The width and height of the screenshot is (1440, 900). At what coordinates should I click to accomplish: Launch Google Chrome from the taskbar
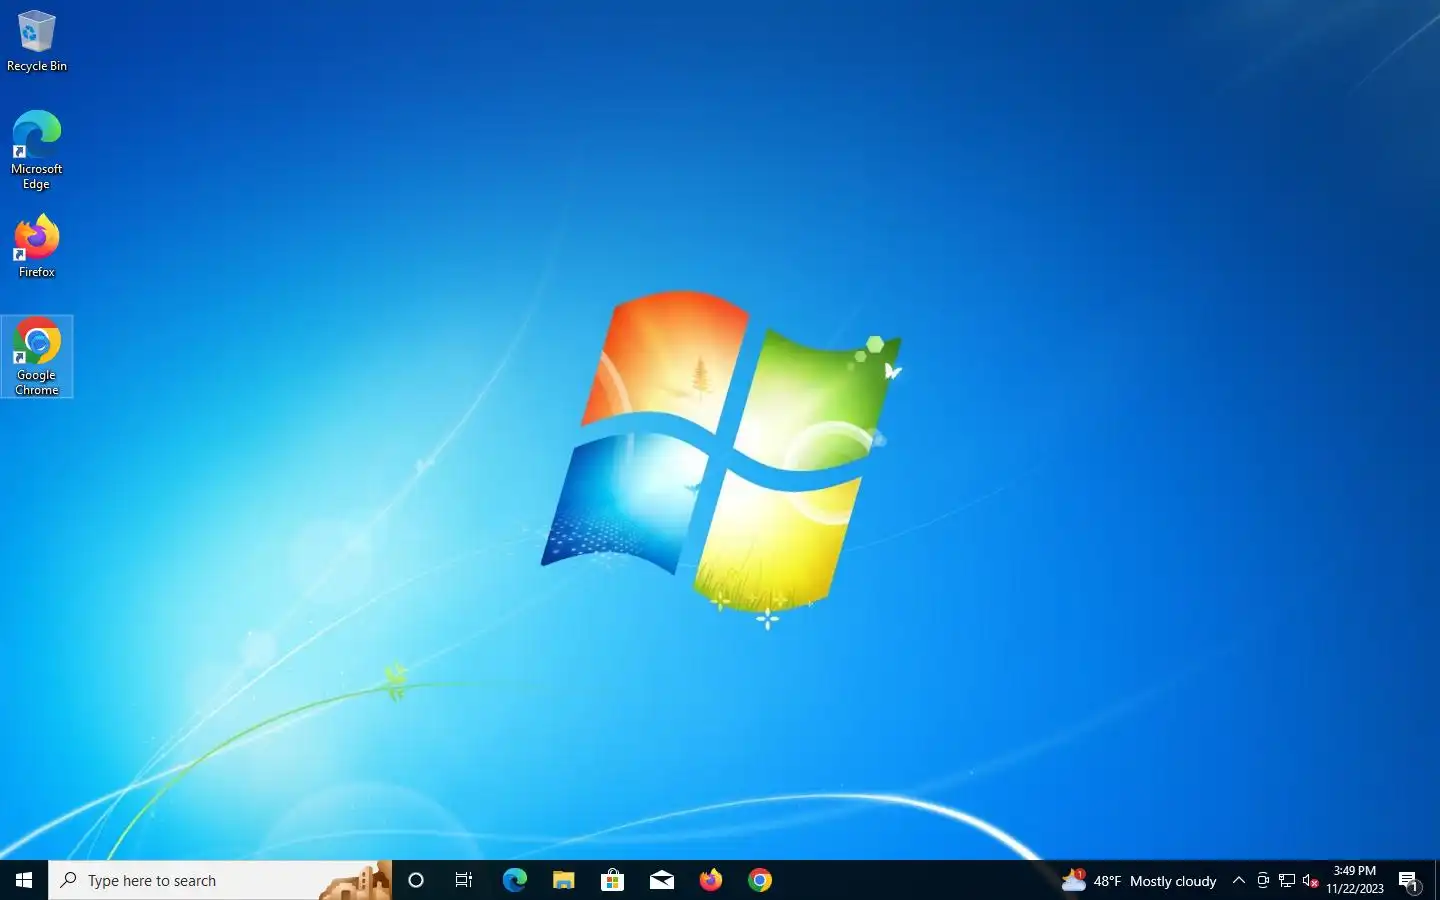[x=759, y=880]
